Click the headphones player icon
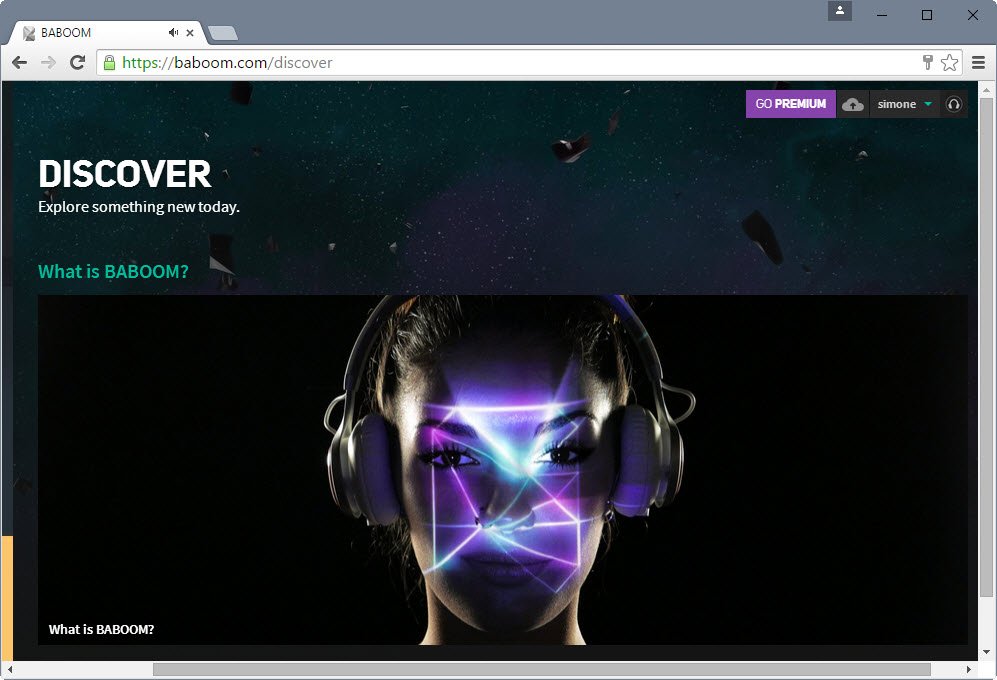Screen dimensions: 997x680 pyautogui.click(x=954, y=104)
